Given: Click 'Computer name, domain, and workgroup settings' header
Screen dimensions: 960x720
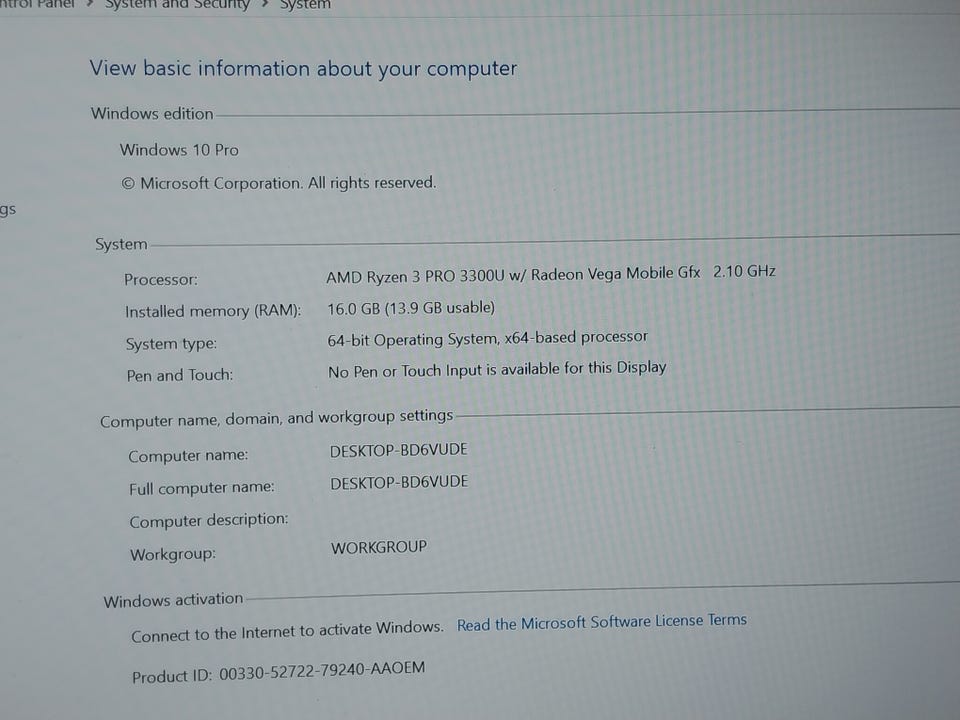Looking at the screenshot, I should click(276, 419).
